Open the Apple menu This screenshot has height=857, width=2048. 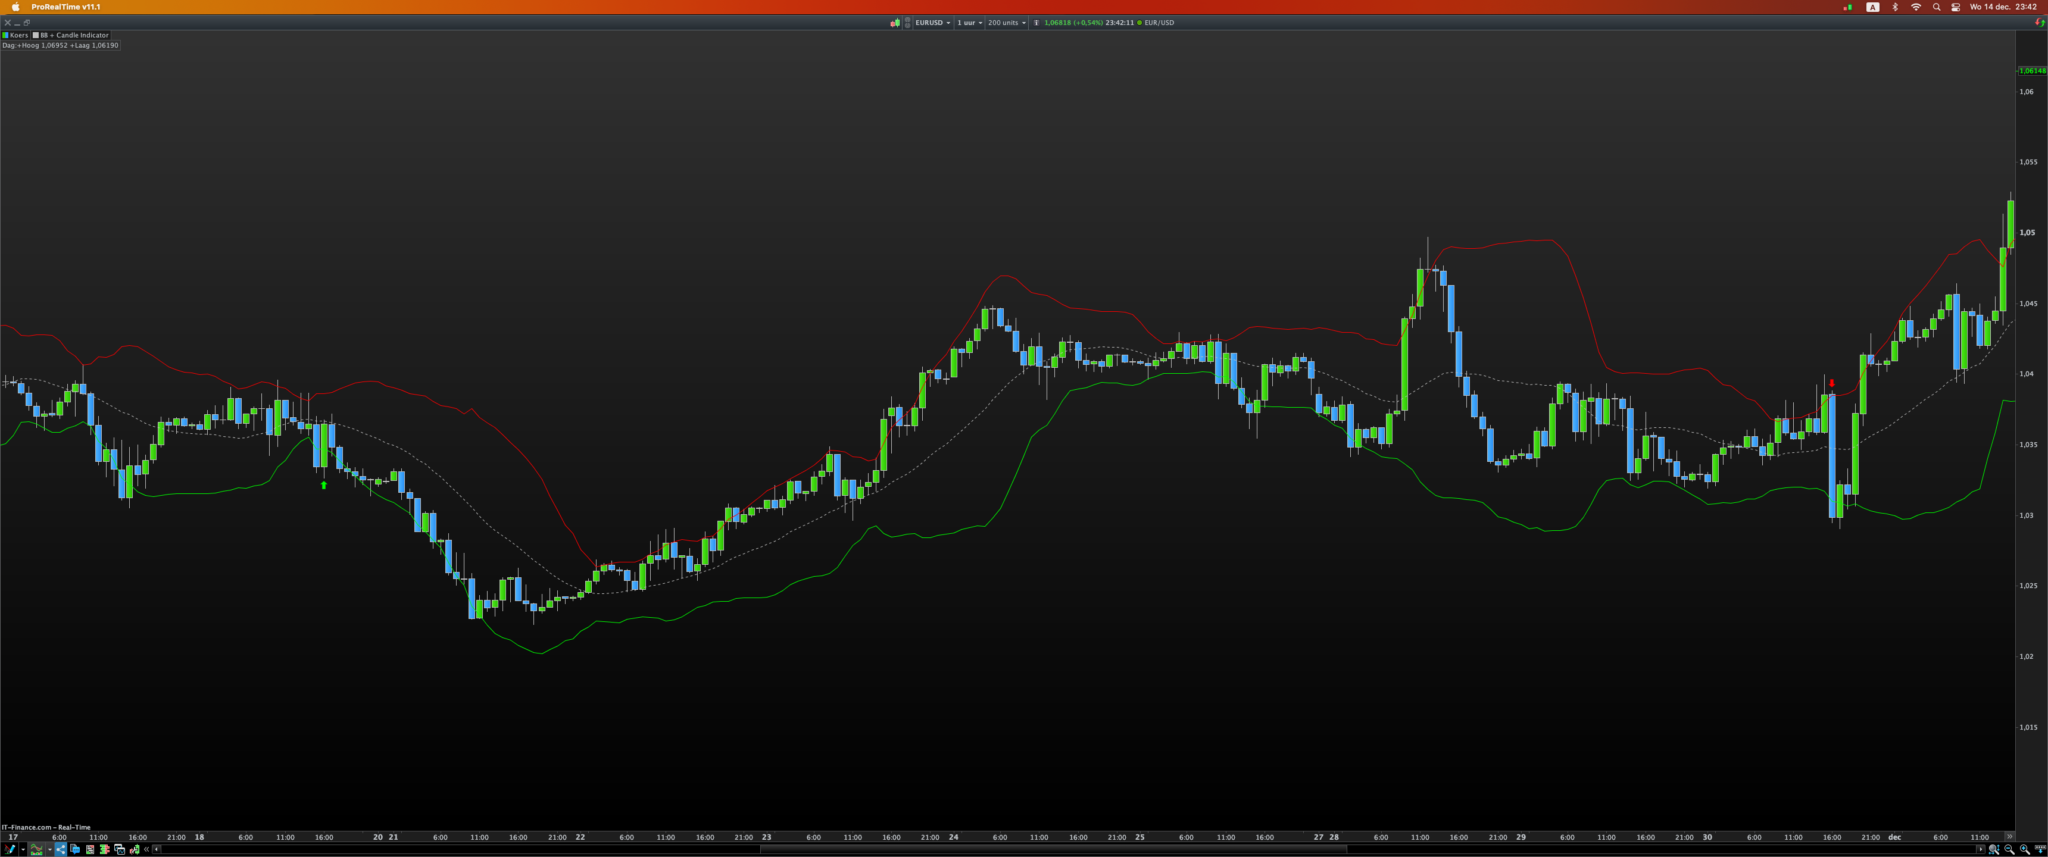coord(15,7)
